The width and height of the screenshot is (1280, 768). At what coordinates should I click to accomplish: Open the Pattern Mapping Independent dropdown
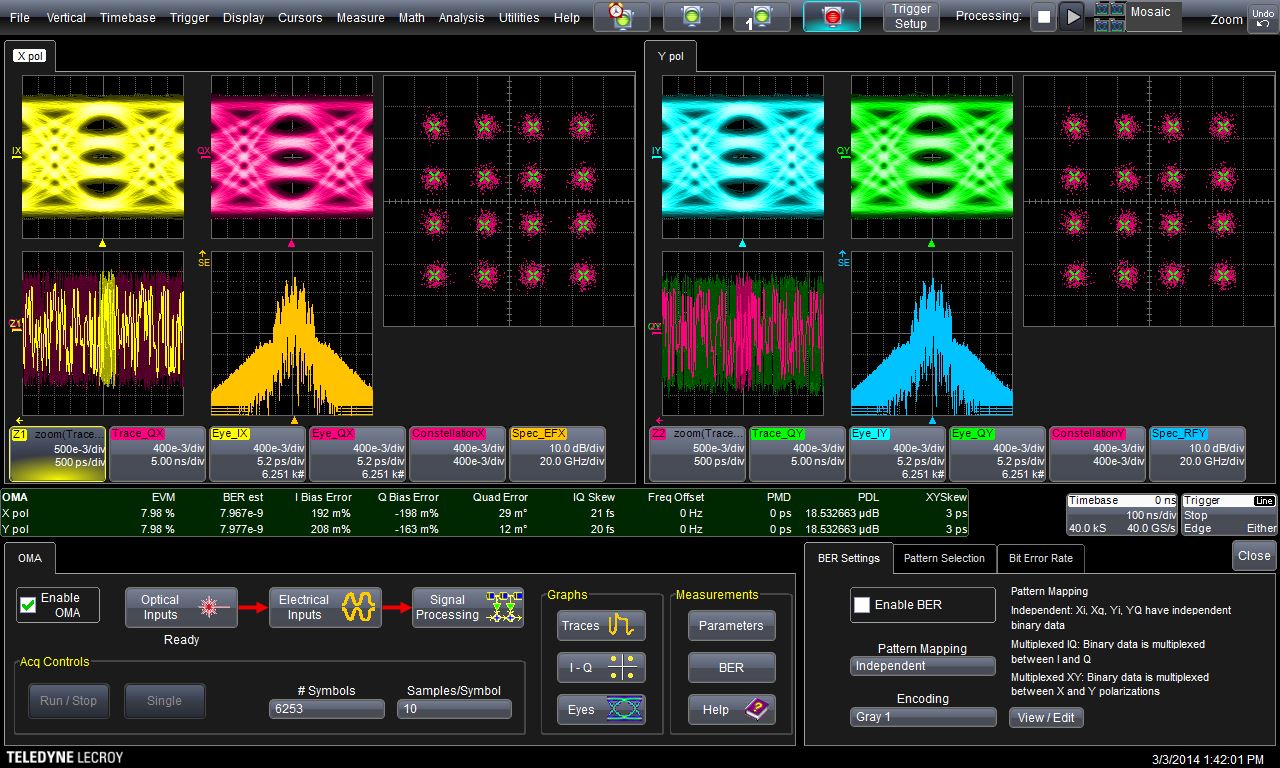922,666
